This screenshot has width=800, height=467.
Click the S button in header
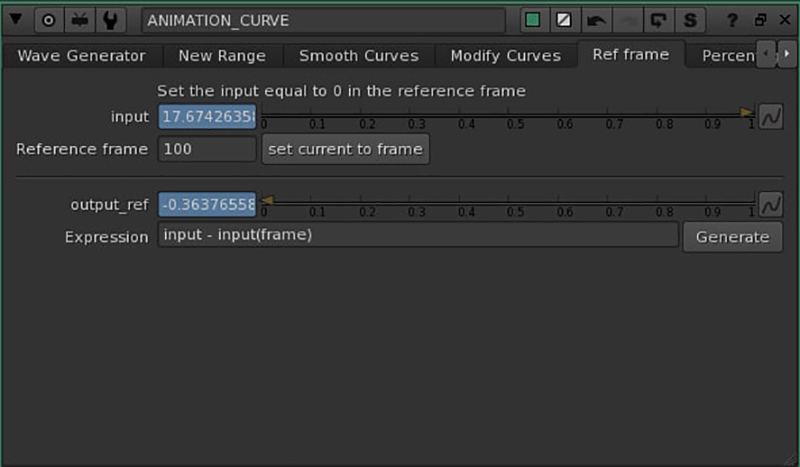pos(689,20)
